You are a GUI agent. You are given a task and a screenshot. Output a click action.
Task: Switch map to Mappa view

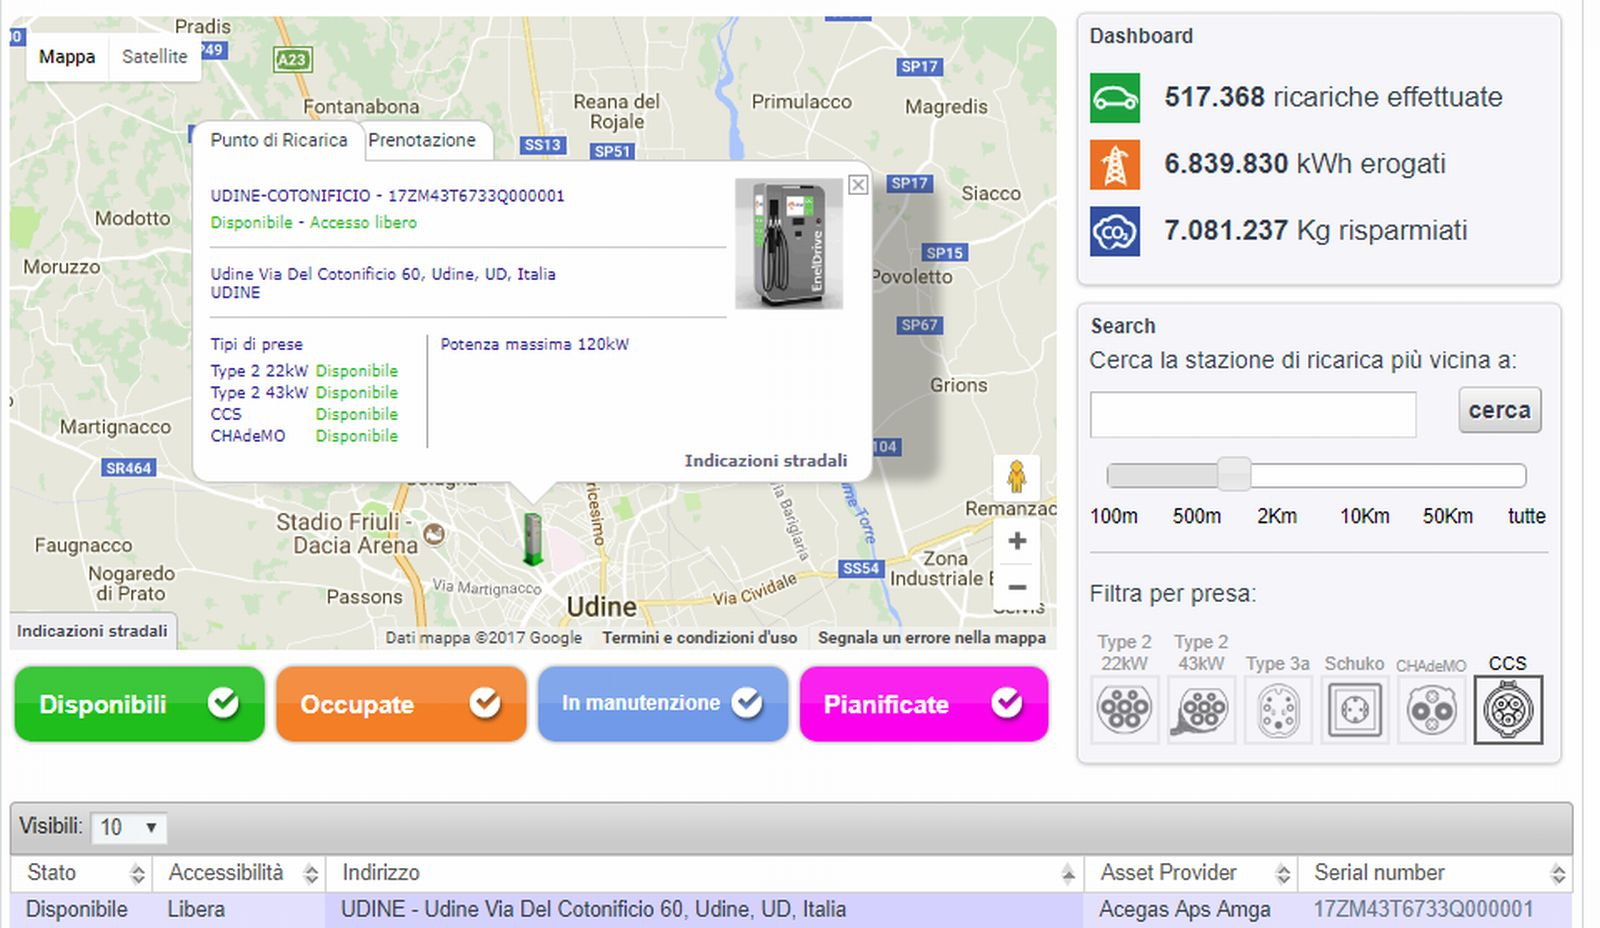(x=67, y=57)
